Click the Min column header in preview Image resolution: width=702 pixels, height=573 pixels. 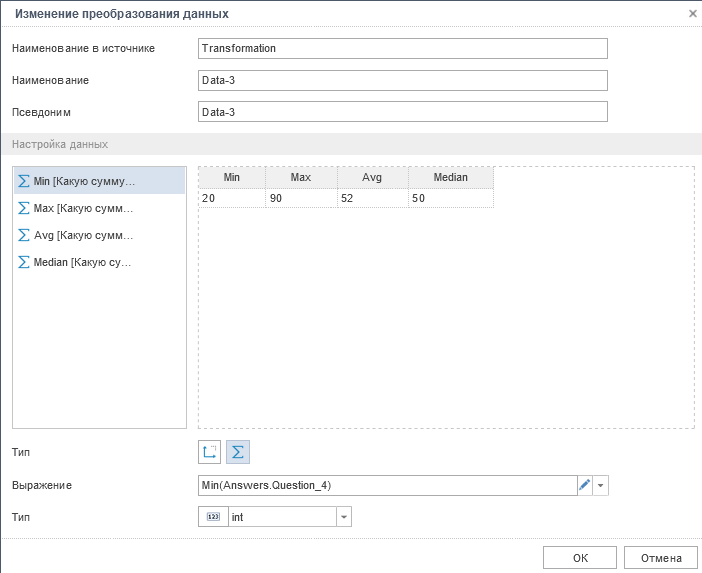[232, 177]
